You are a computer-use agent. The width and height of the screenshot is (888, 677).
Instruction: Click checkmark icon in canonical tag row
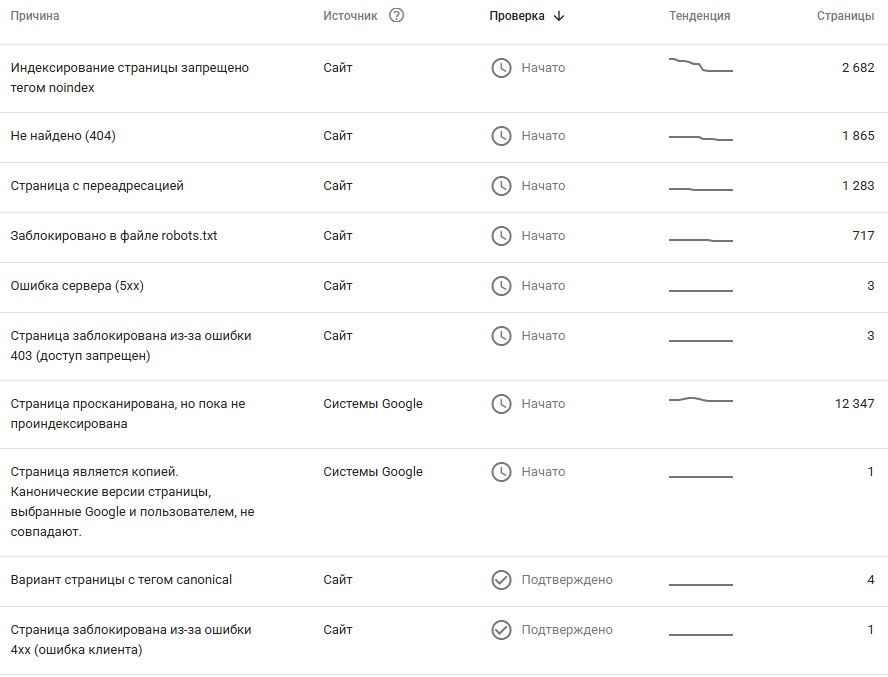point(501,580)
